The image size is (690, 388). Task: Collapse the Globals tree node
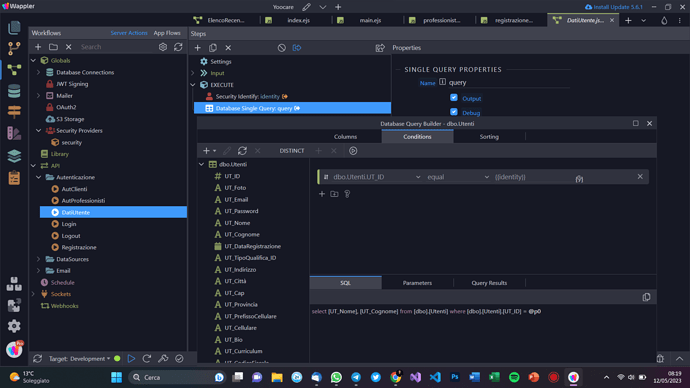click(33, 60)
